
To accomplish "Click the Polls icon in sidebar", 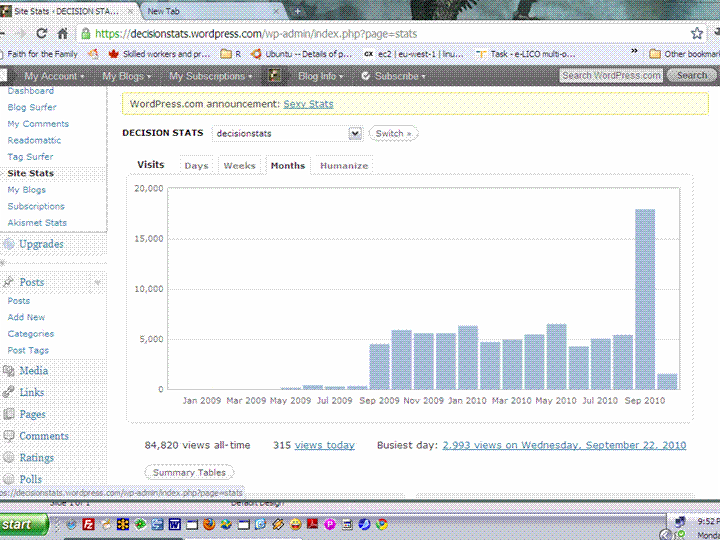I will click(9, 479).
